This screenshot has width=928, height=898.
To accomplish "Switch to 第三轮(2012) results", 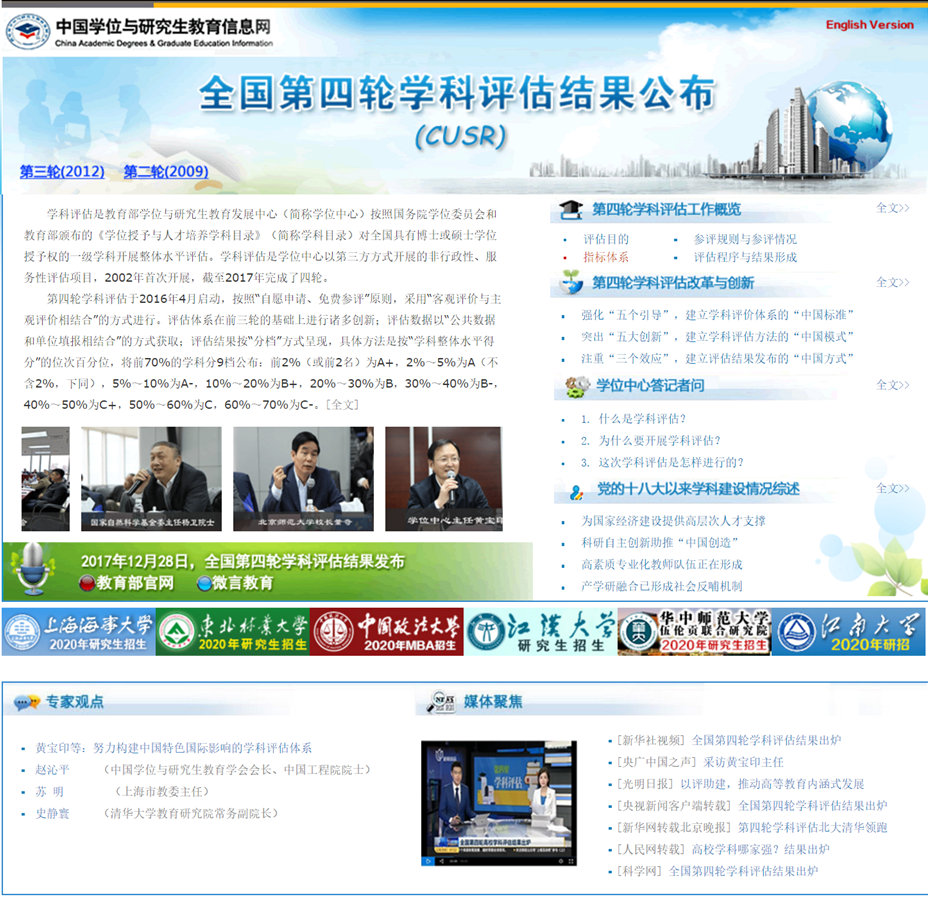I will [x=62, y=172].
